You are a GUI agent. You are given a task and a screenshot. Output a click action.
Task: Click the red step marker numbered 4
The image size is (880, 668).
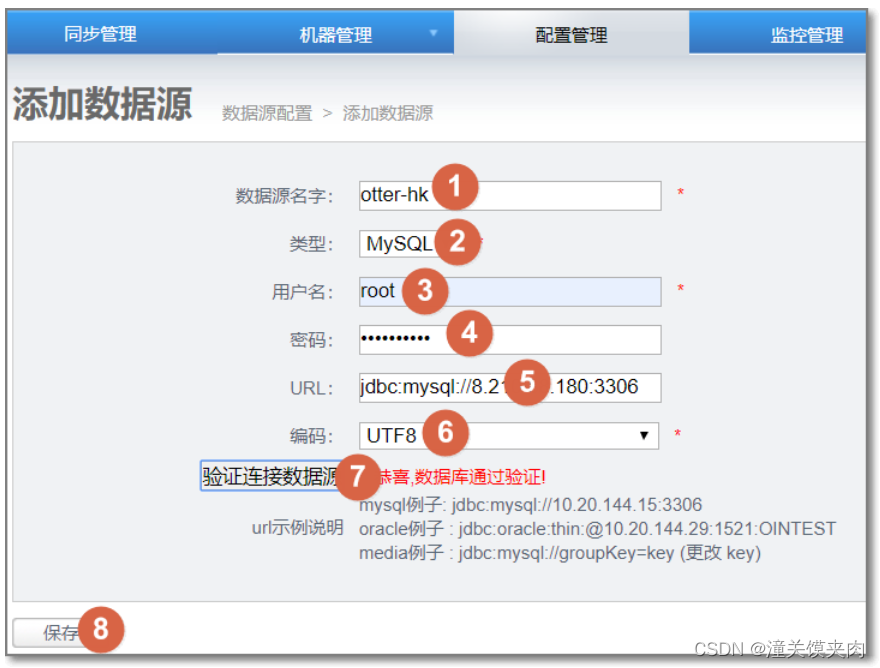point(468,335)
